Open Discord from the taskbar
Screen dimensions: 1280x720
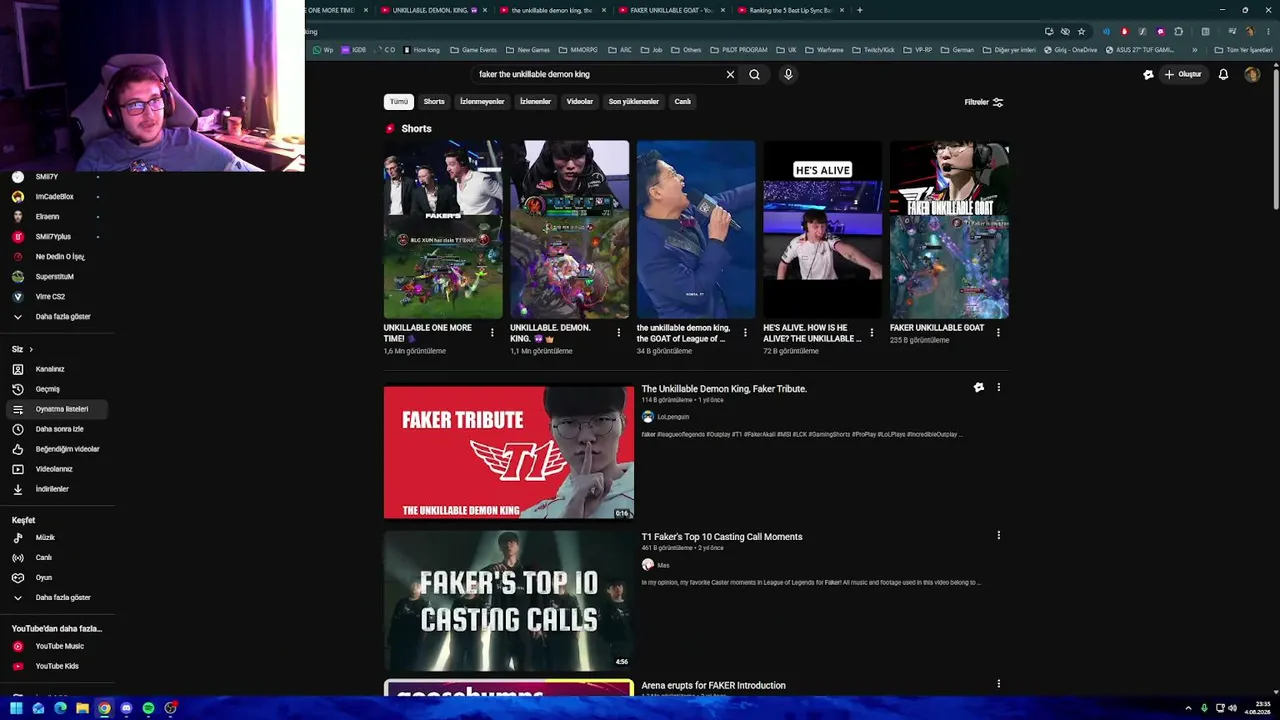coord(126,708)
